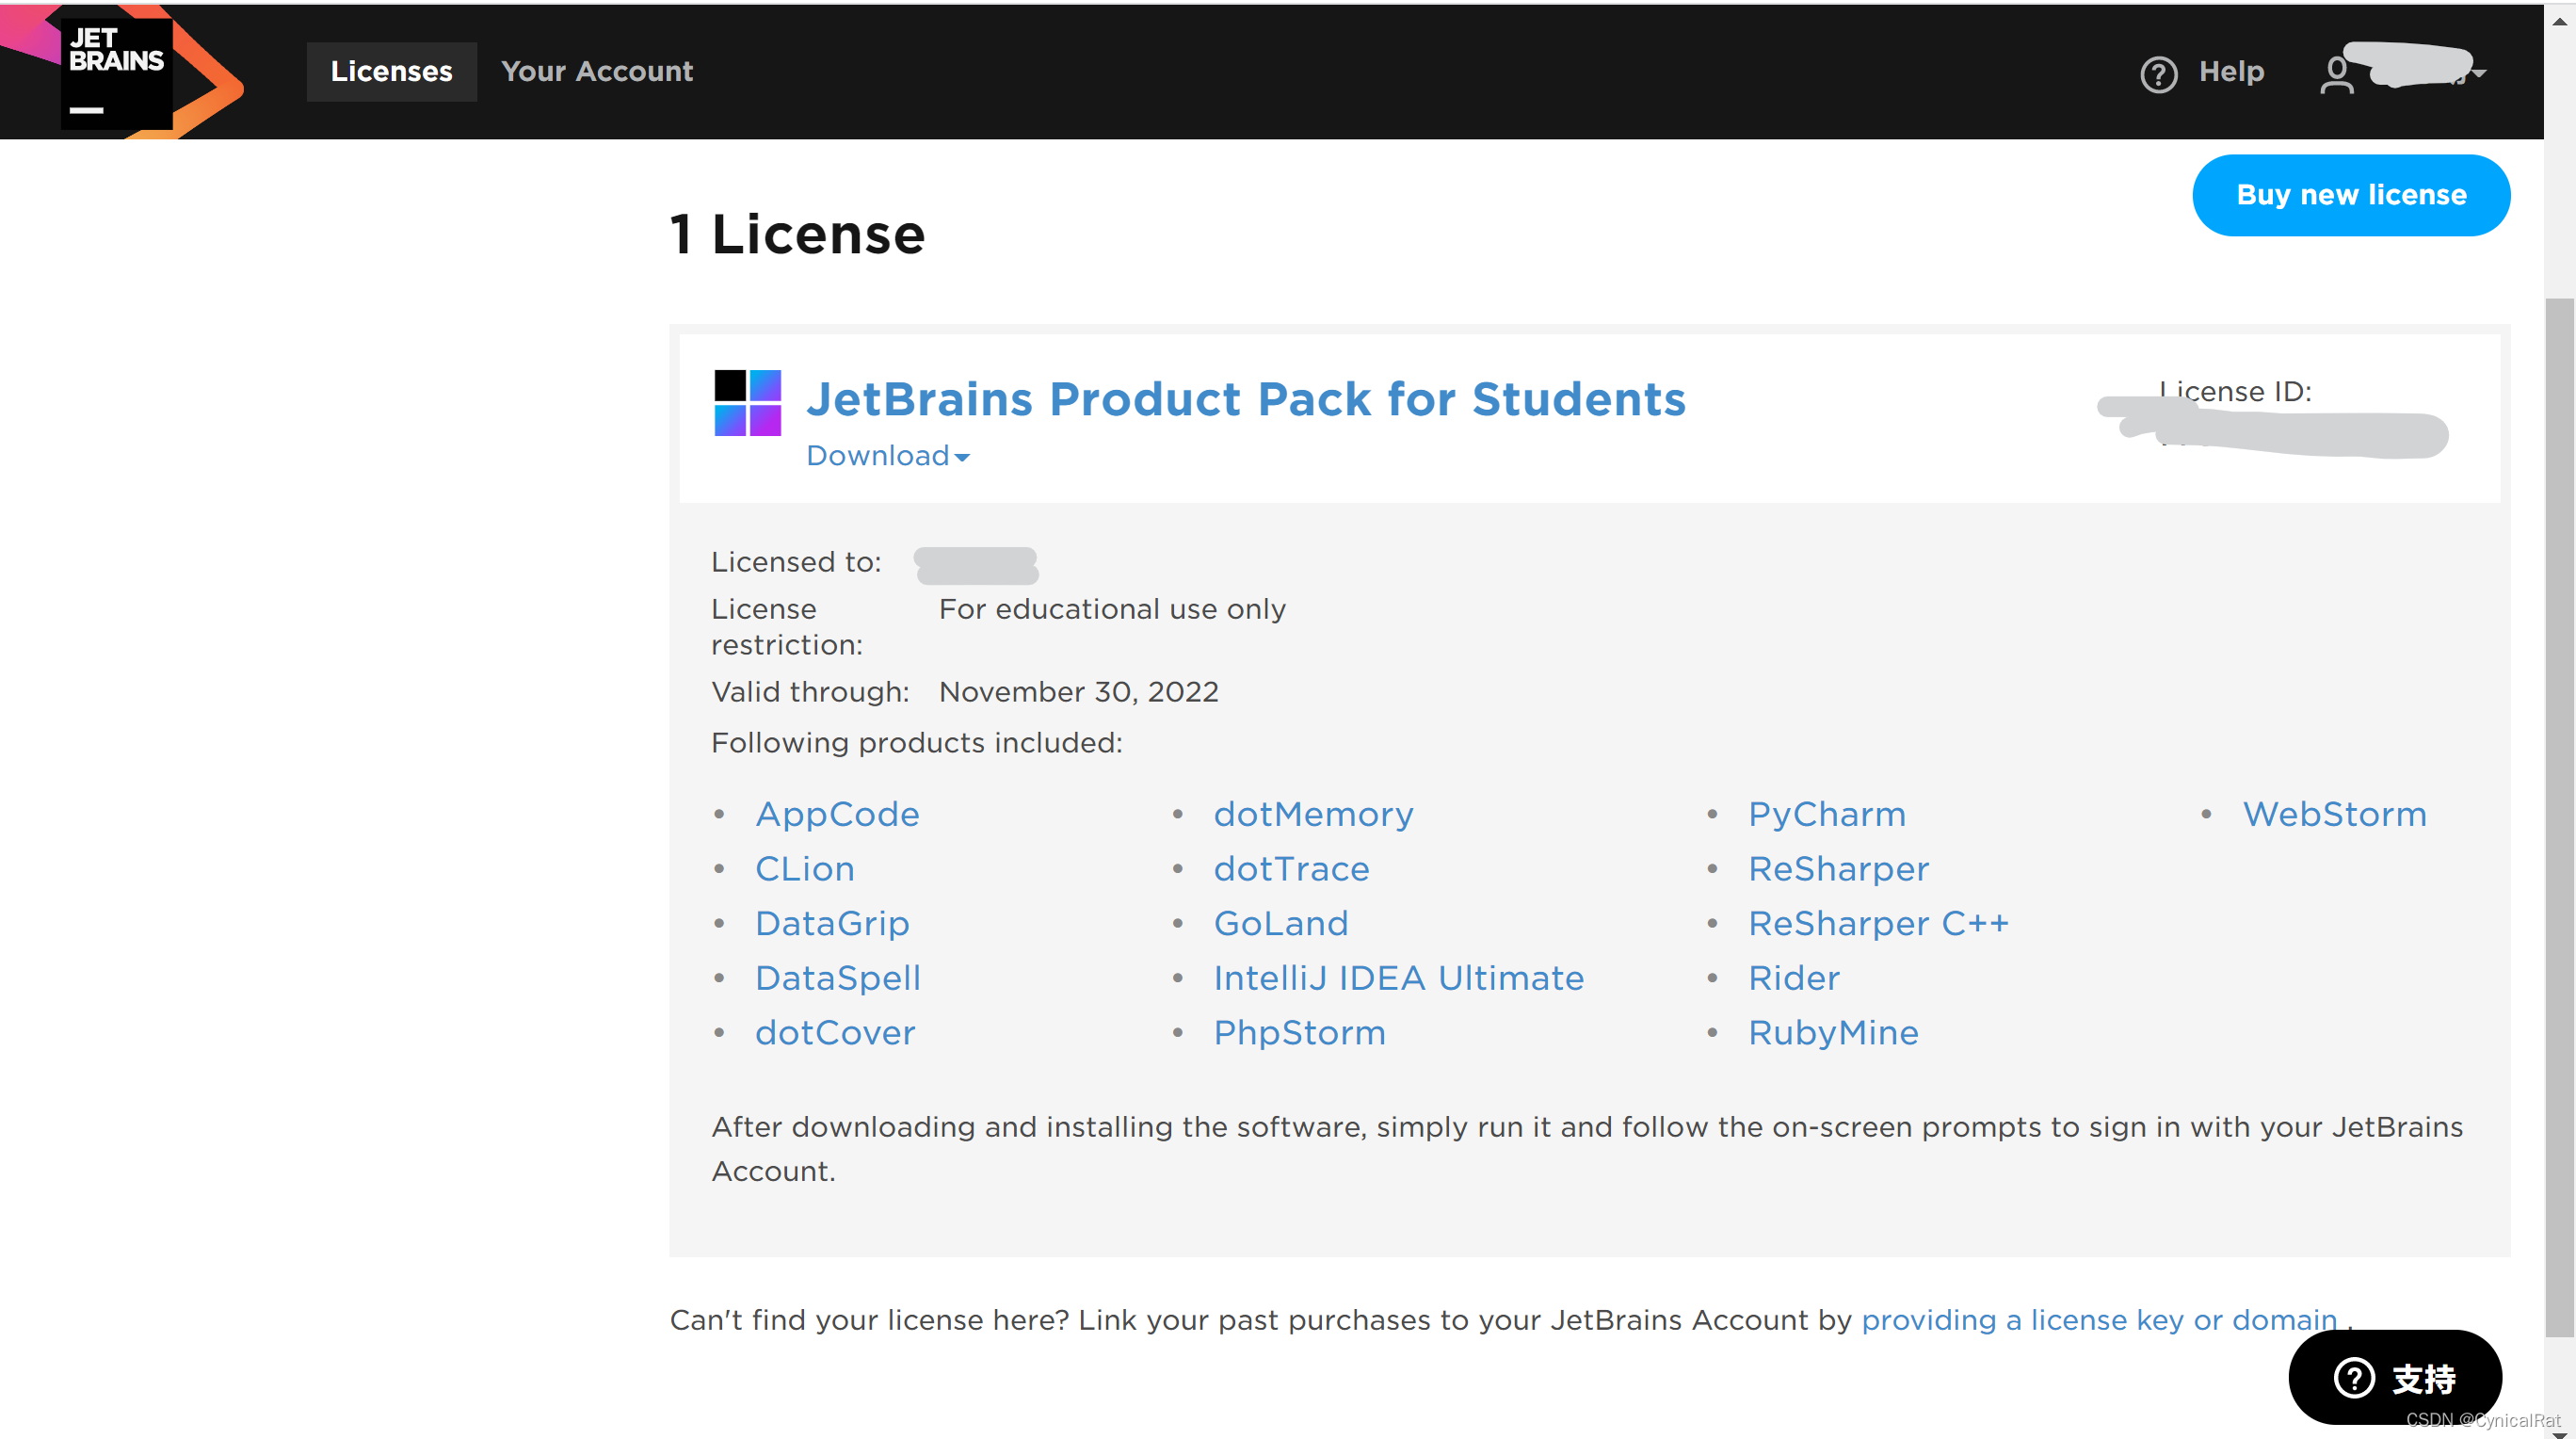Click the 'November 30, 2022' valid date
The height and width of the screenshot is (1439, 2576).
[1078, 692]
